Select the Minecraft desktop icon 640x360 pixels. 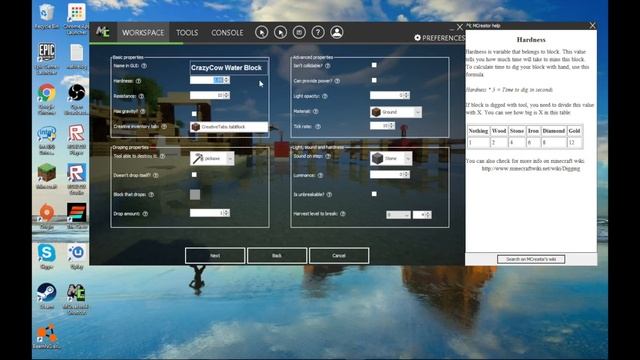[x=47, y=176]
